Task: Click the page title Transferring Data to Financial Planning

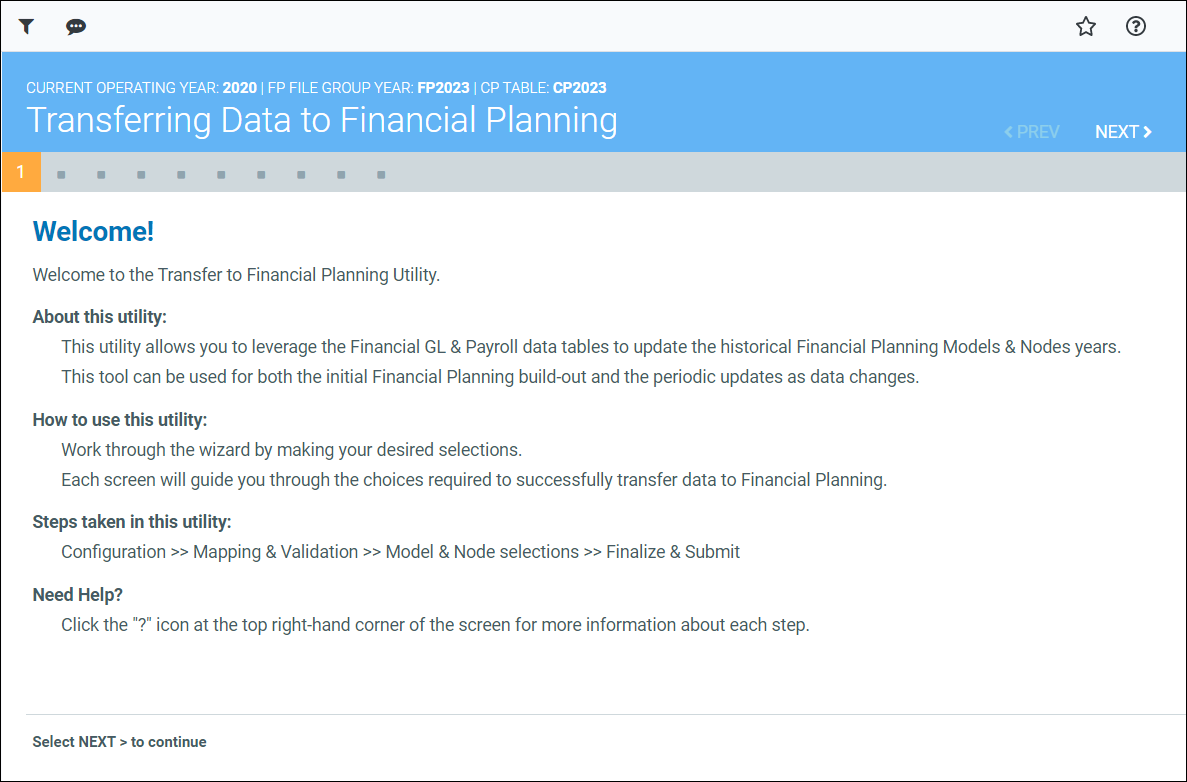Action: 322,120
